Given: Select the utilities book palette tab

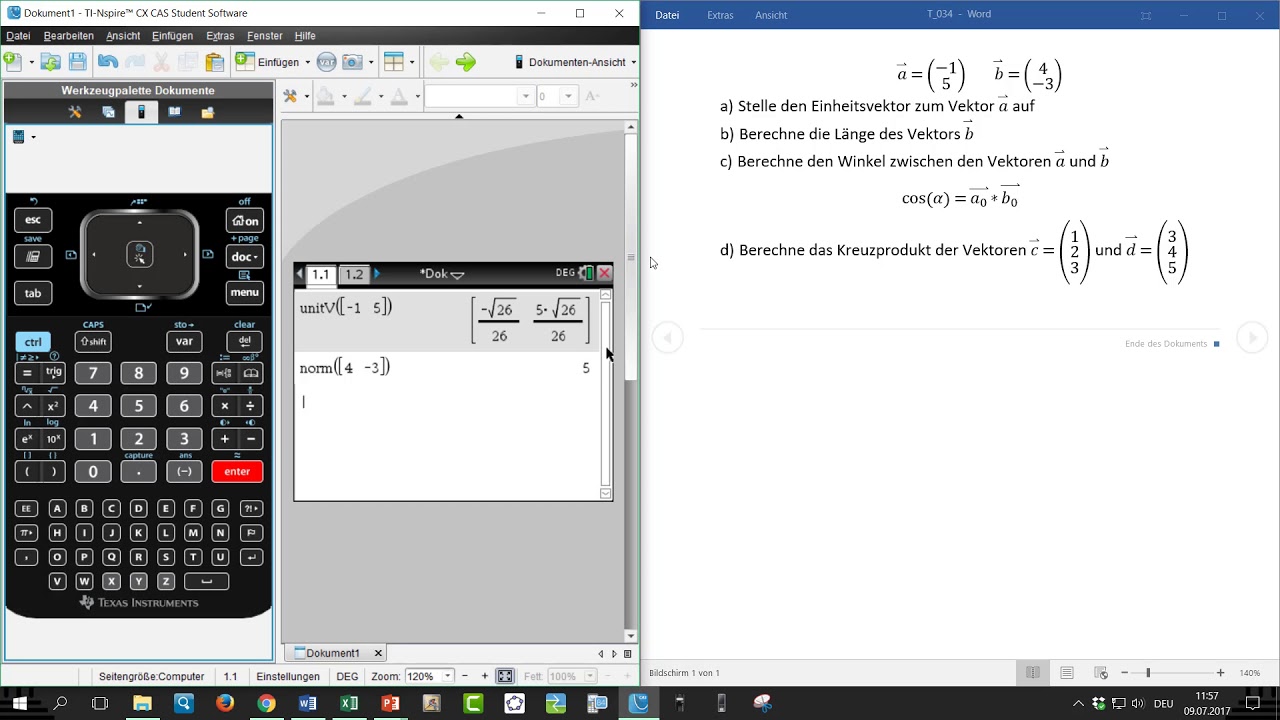Looking at the screenshot, I should (175, 112).
